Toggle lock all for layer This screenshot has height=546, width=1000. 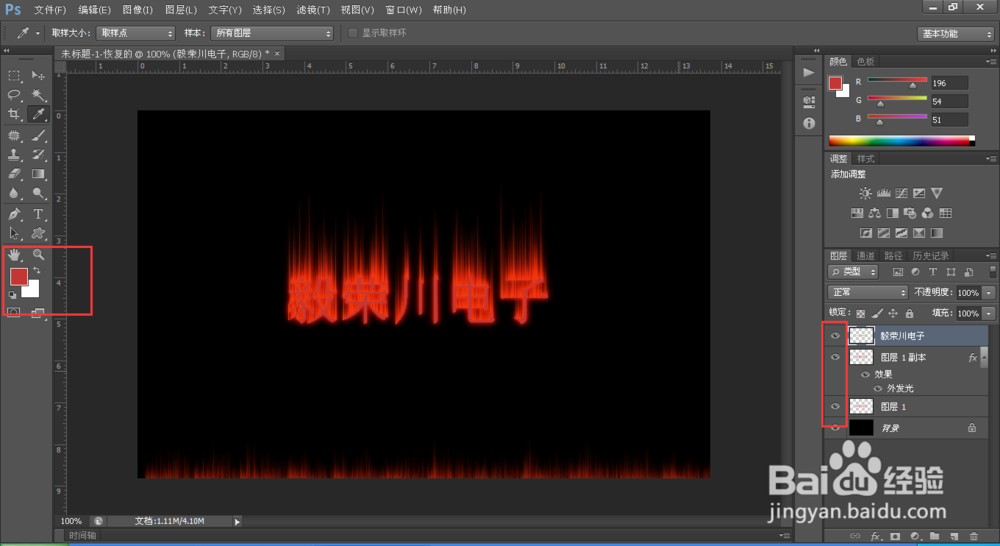[909, 313]
